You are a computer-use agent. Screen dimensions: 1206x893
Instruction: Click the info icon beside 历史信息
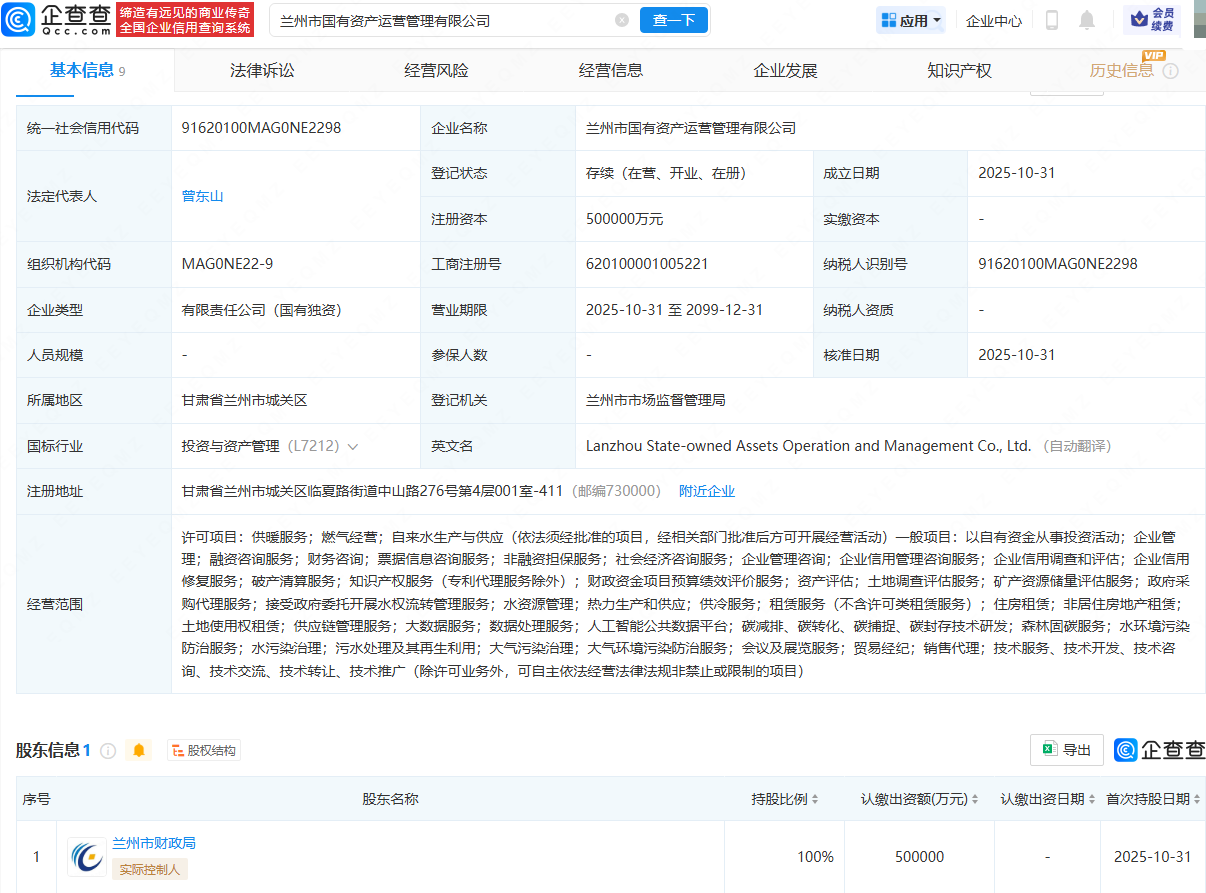1170,71
